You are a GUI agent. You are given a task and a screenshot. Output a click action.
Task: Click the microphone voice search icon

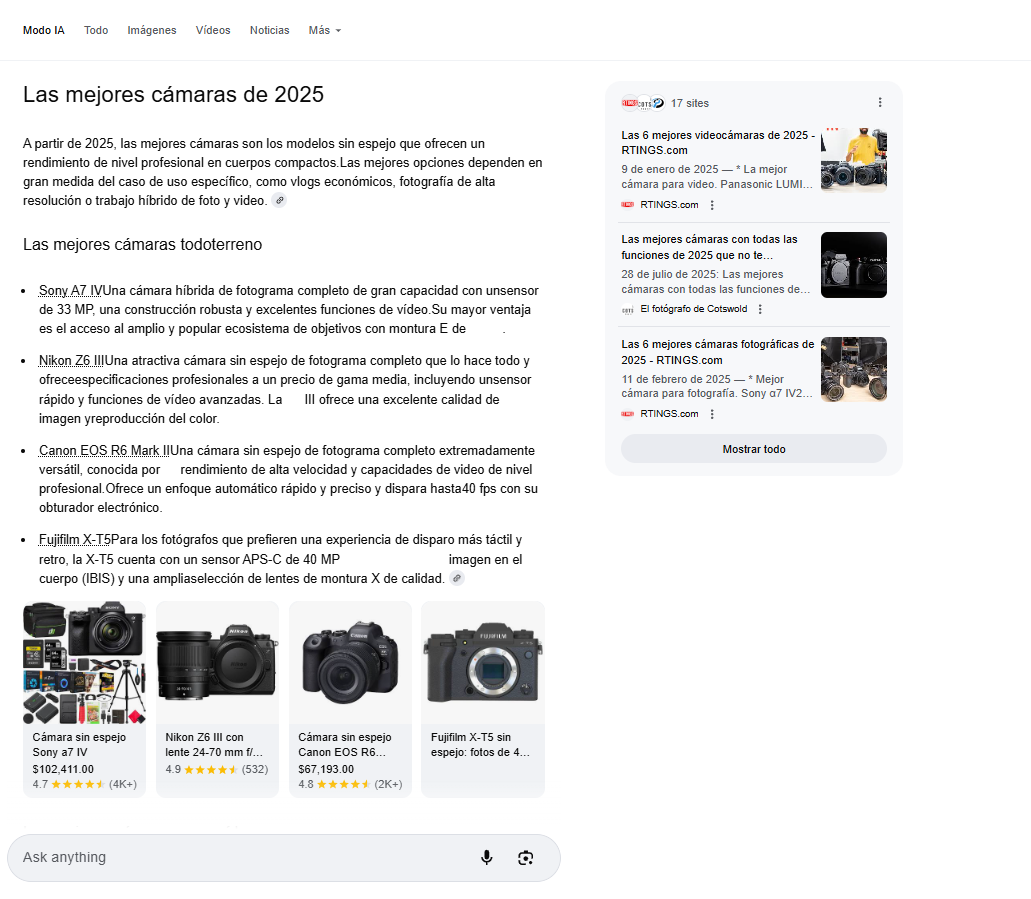[x=487, y=857]
